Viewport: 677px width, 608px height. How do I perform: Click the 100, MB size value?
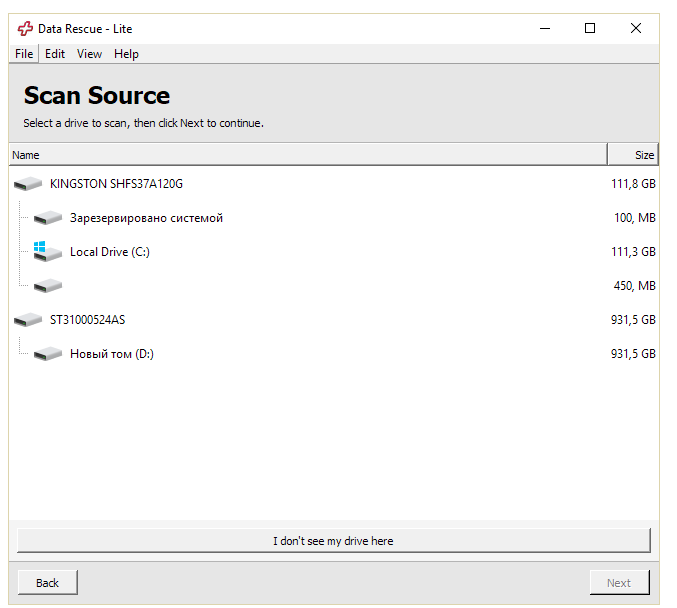(x=635, y=218)
